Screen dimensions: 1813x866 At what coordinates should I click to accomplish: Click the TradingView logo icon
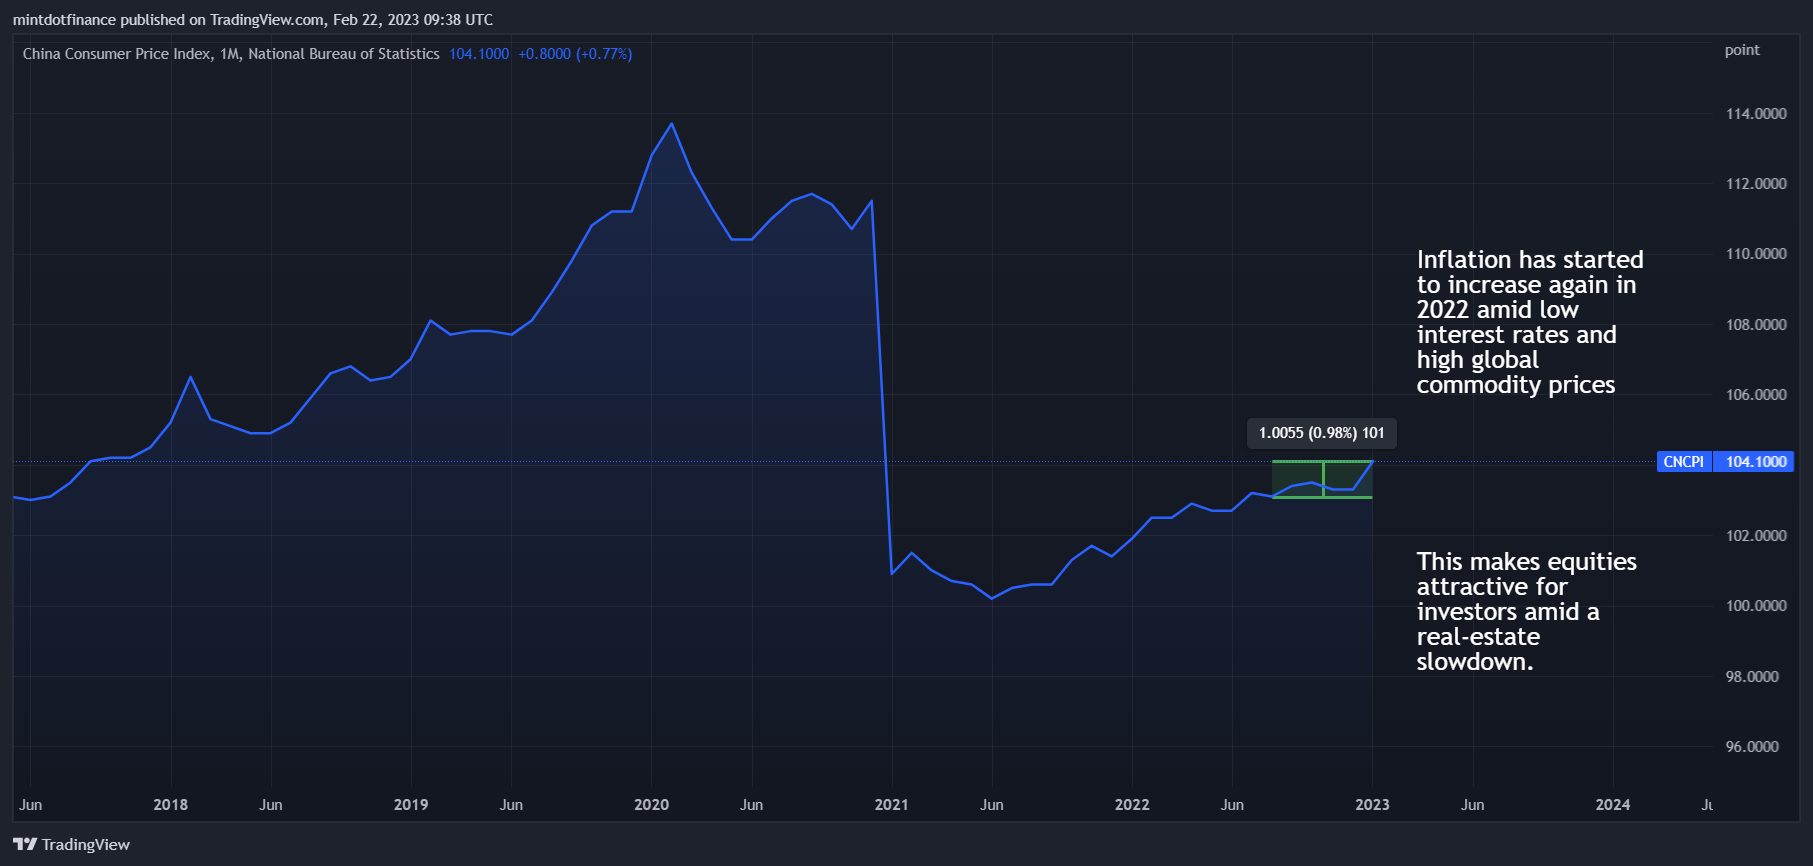pos(25,844)
